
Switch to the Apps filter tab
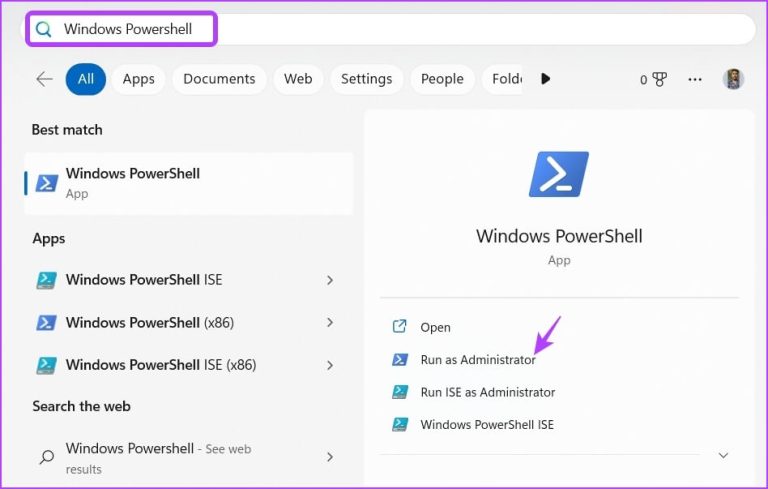click(139, 79)
